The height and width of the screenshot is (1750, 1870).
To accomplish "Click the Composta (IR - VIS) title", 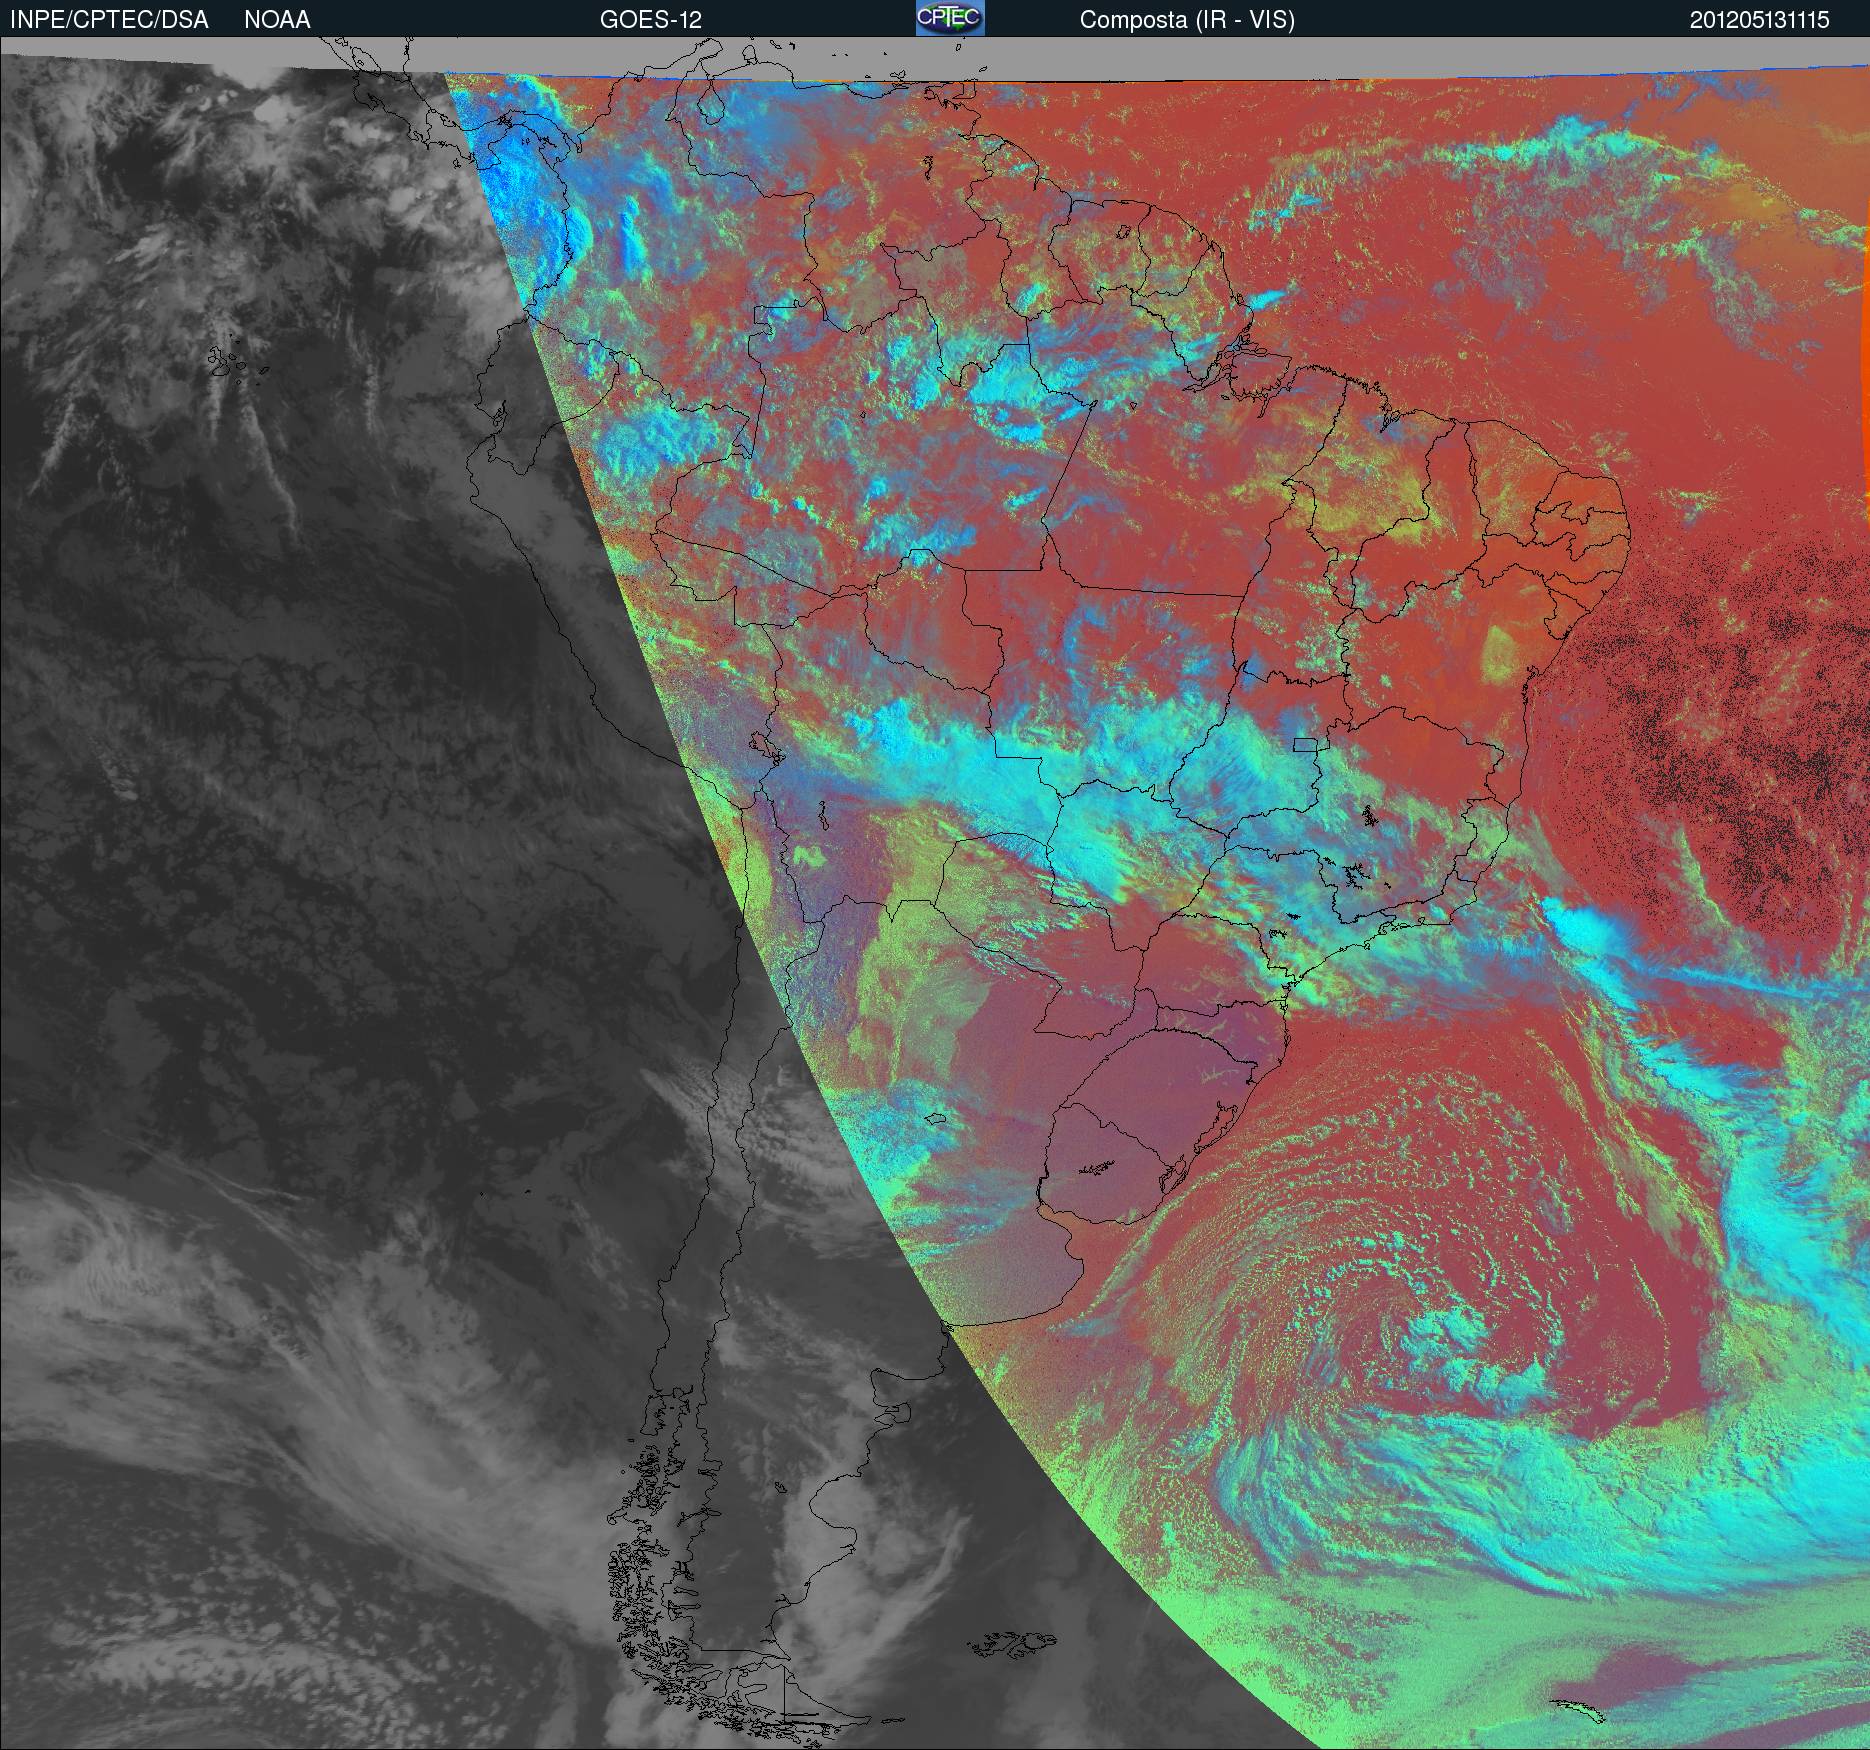I will click(1187, 20).
